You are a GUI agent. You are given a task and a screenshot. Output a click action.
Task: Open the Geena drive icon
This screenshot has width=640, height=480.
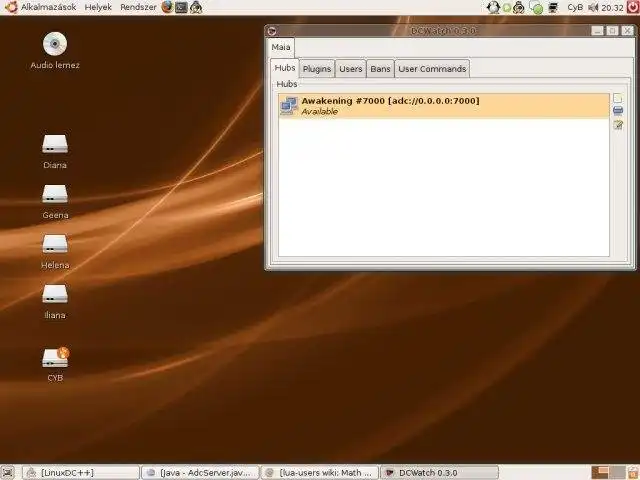point(55,193)
